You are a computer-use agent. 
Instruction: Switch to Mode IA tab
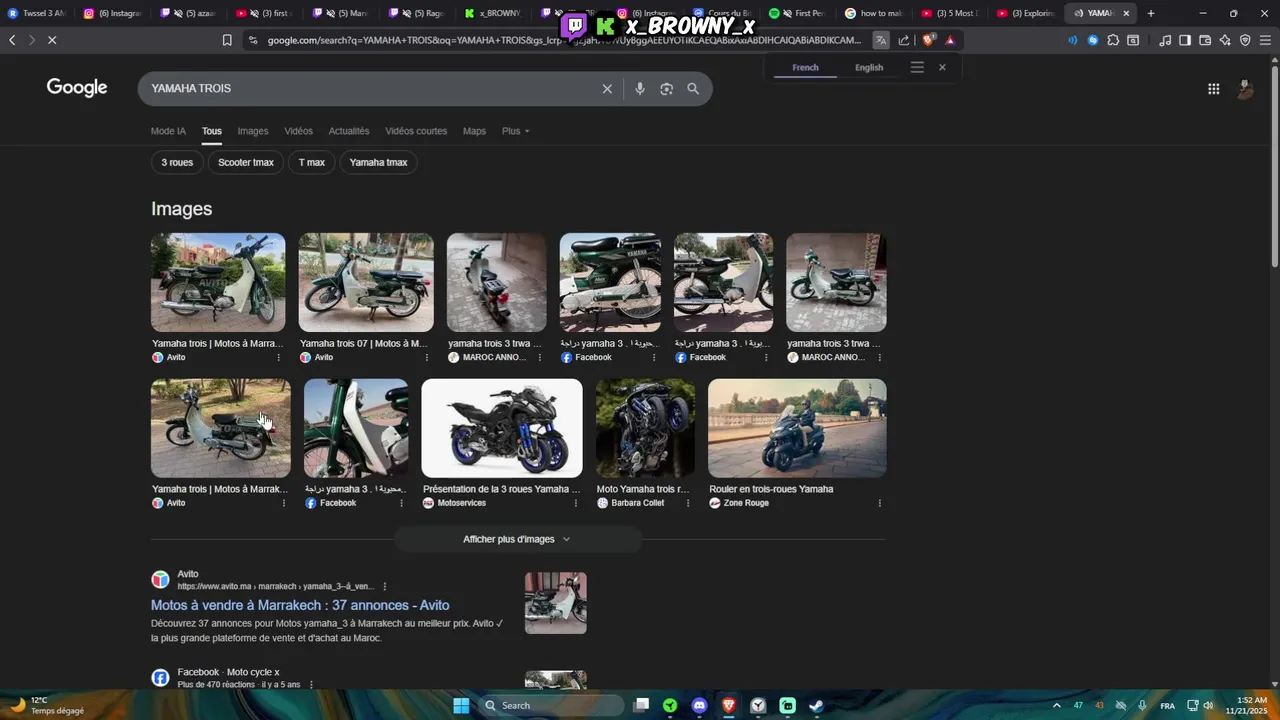pyautogui.click(x=168, y=131)
